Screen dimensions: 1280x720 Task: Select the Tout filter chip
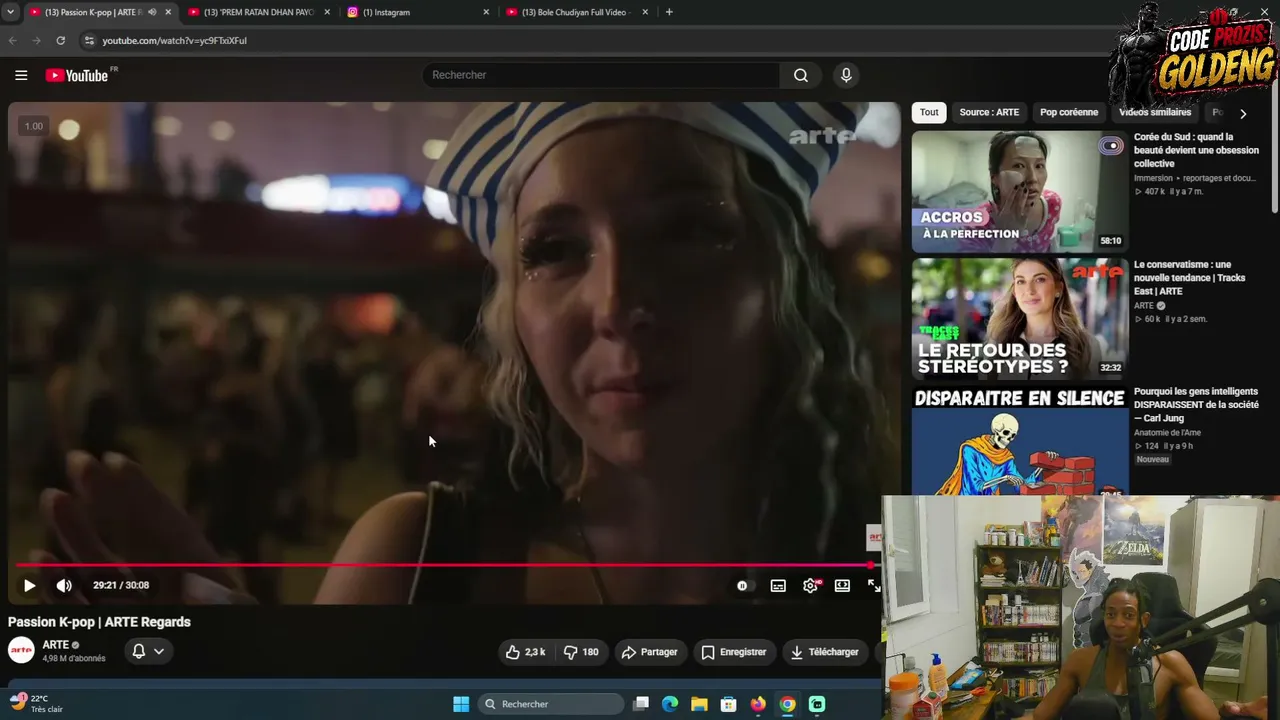pyautogui.click(x=929, y=113)
